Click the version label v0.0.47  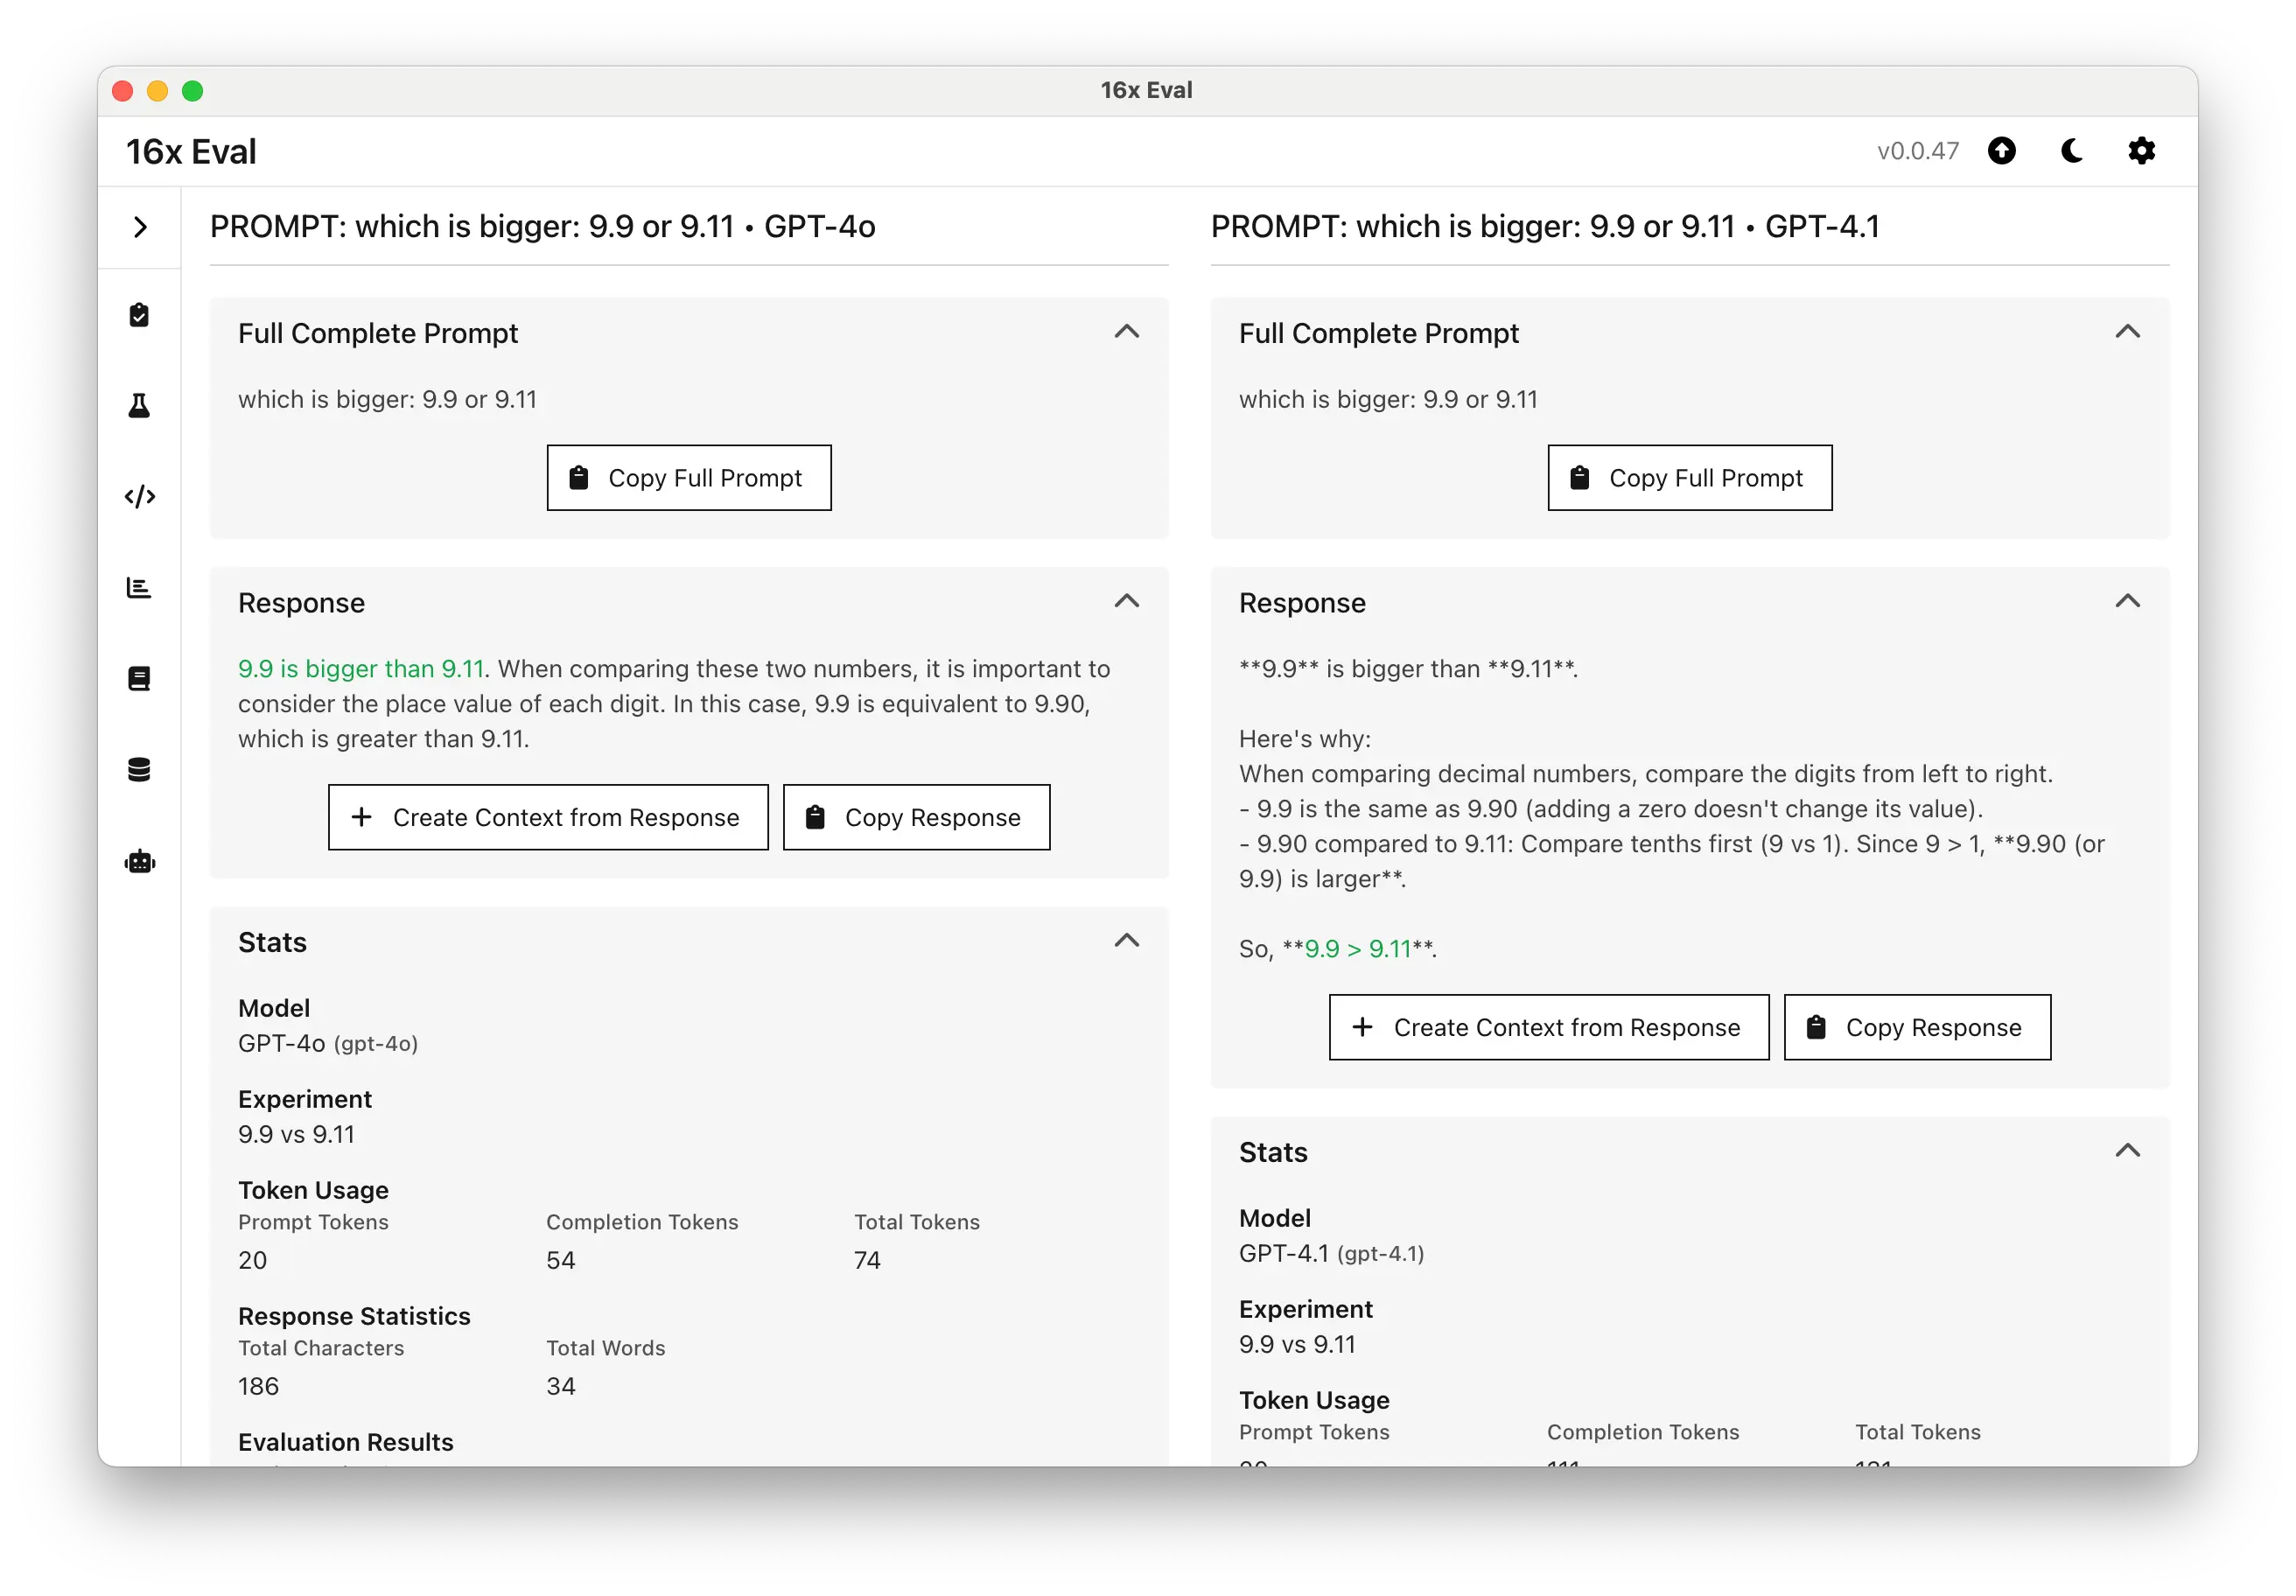pyautogui.click(x=1917, y=151)
